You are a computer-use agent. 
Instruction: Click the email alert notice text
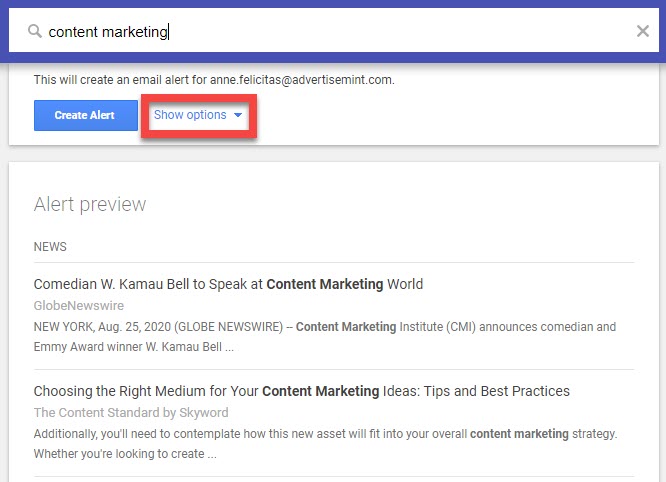coord(214,79)
